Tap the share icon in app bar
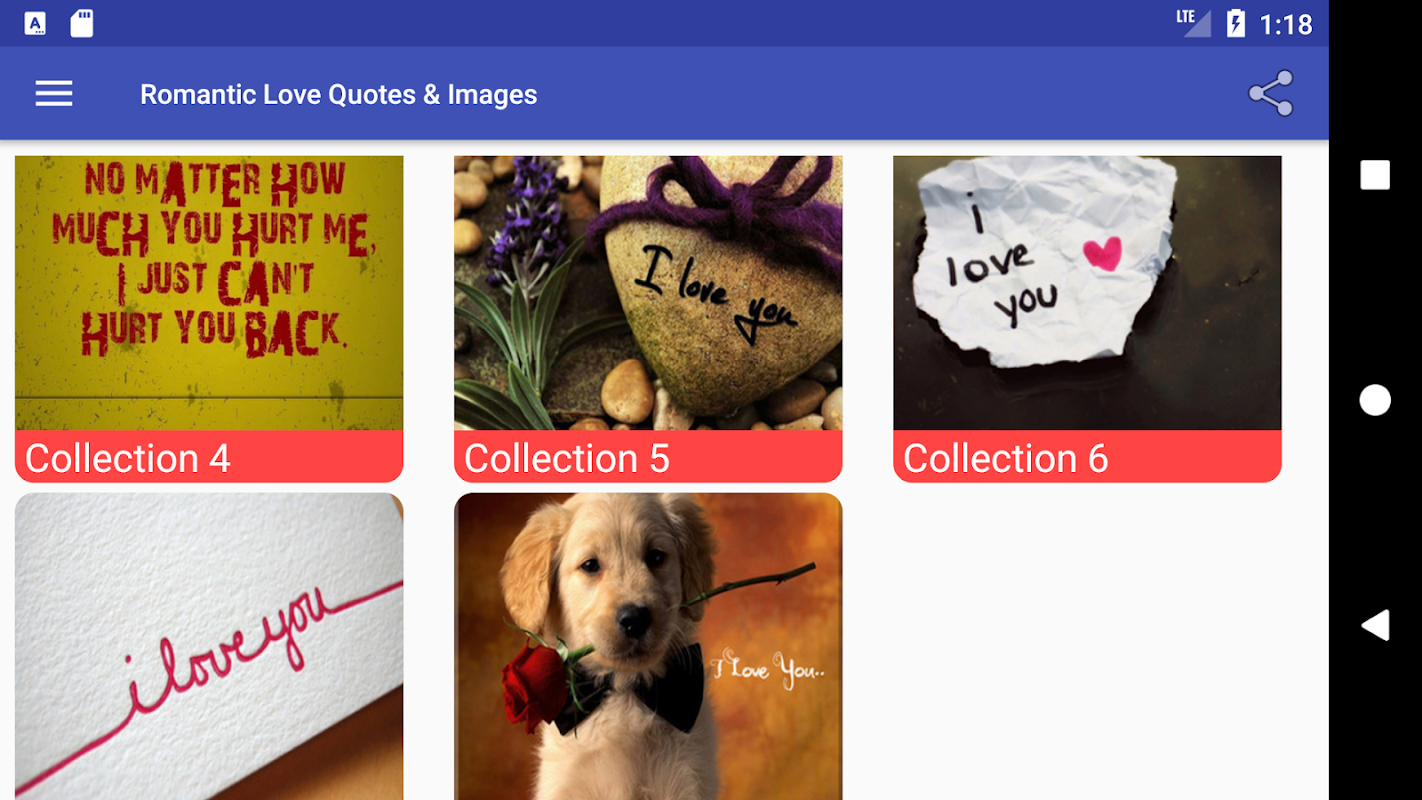Screen dimensions: 1422x800 pos(1271,94)
